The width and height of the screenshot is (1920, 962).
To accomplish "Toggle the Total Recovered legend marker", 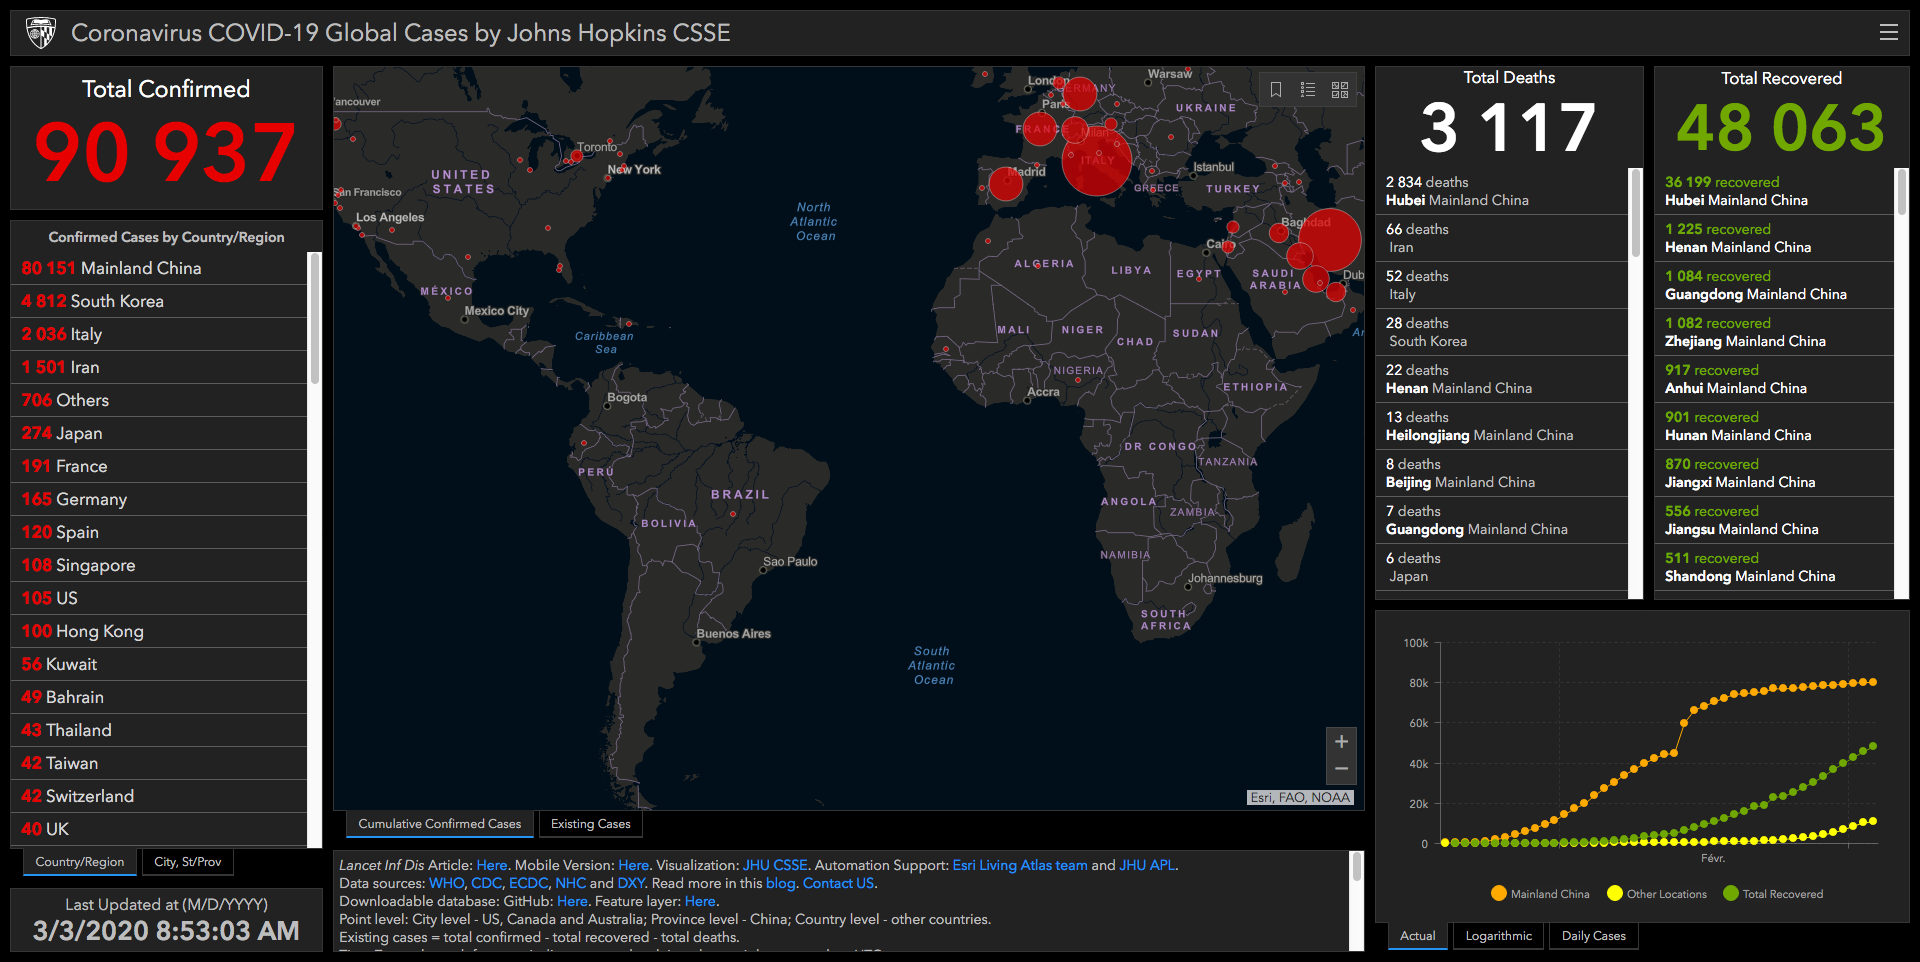I will tap(1731, 893).
